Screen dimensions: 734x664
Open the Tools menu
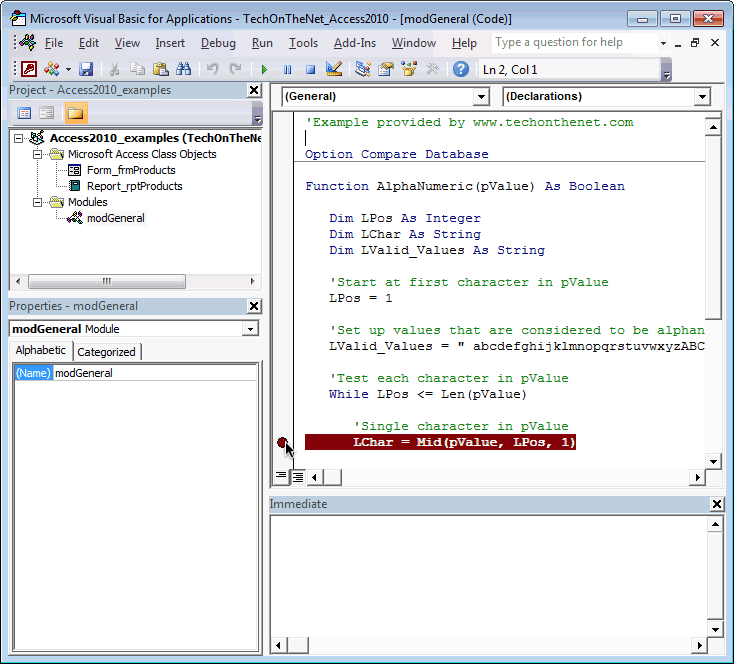pos(303,43)
